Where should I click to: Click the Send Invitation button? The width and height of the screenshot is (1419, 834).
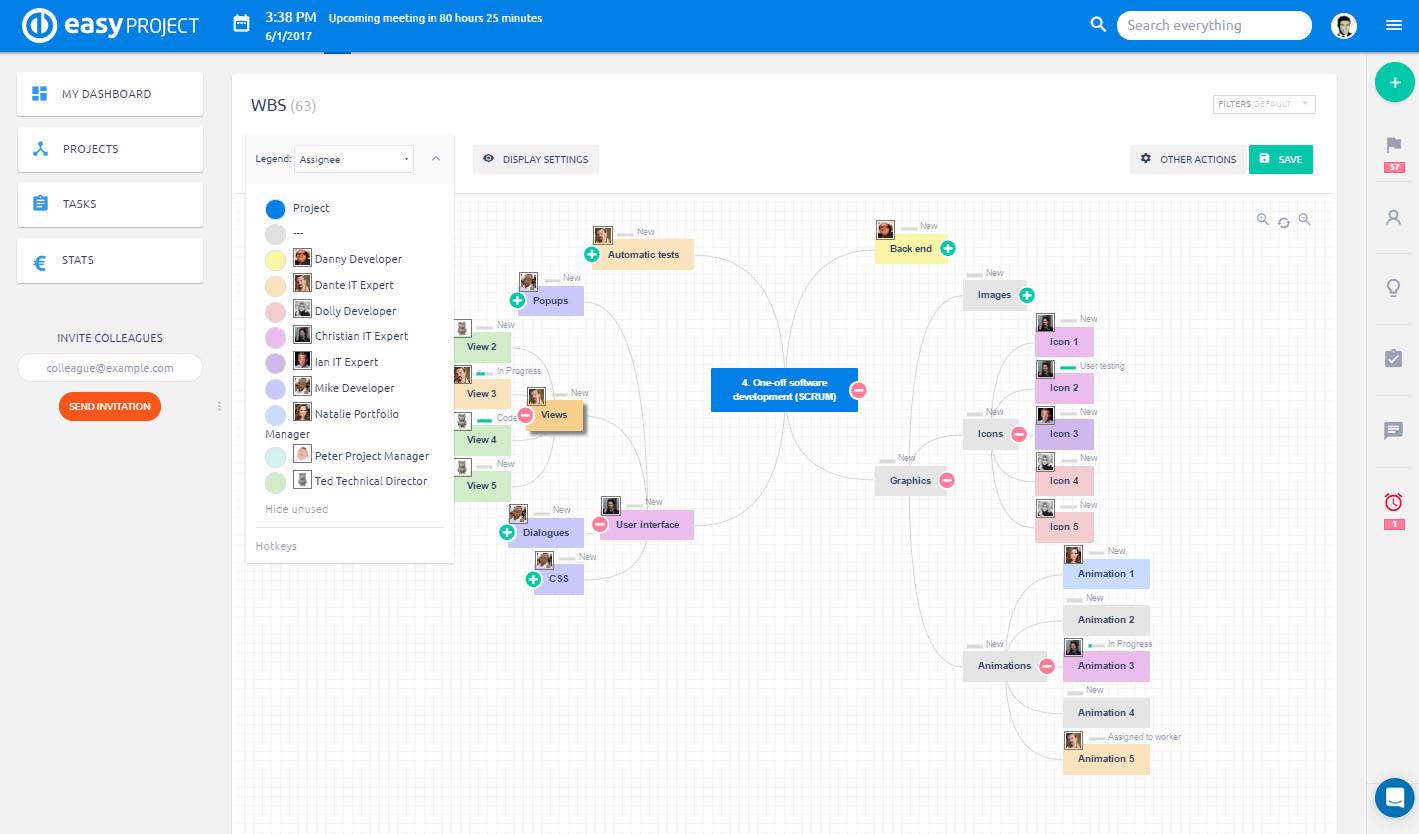click(110, 406)
